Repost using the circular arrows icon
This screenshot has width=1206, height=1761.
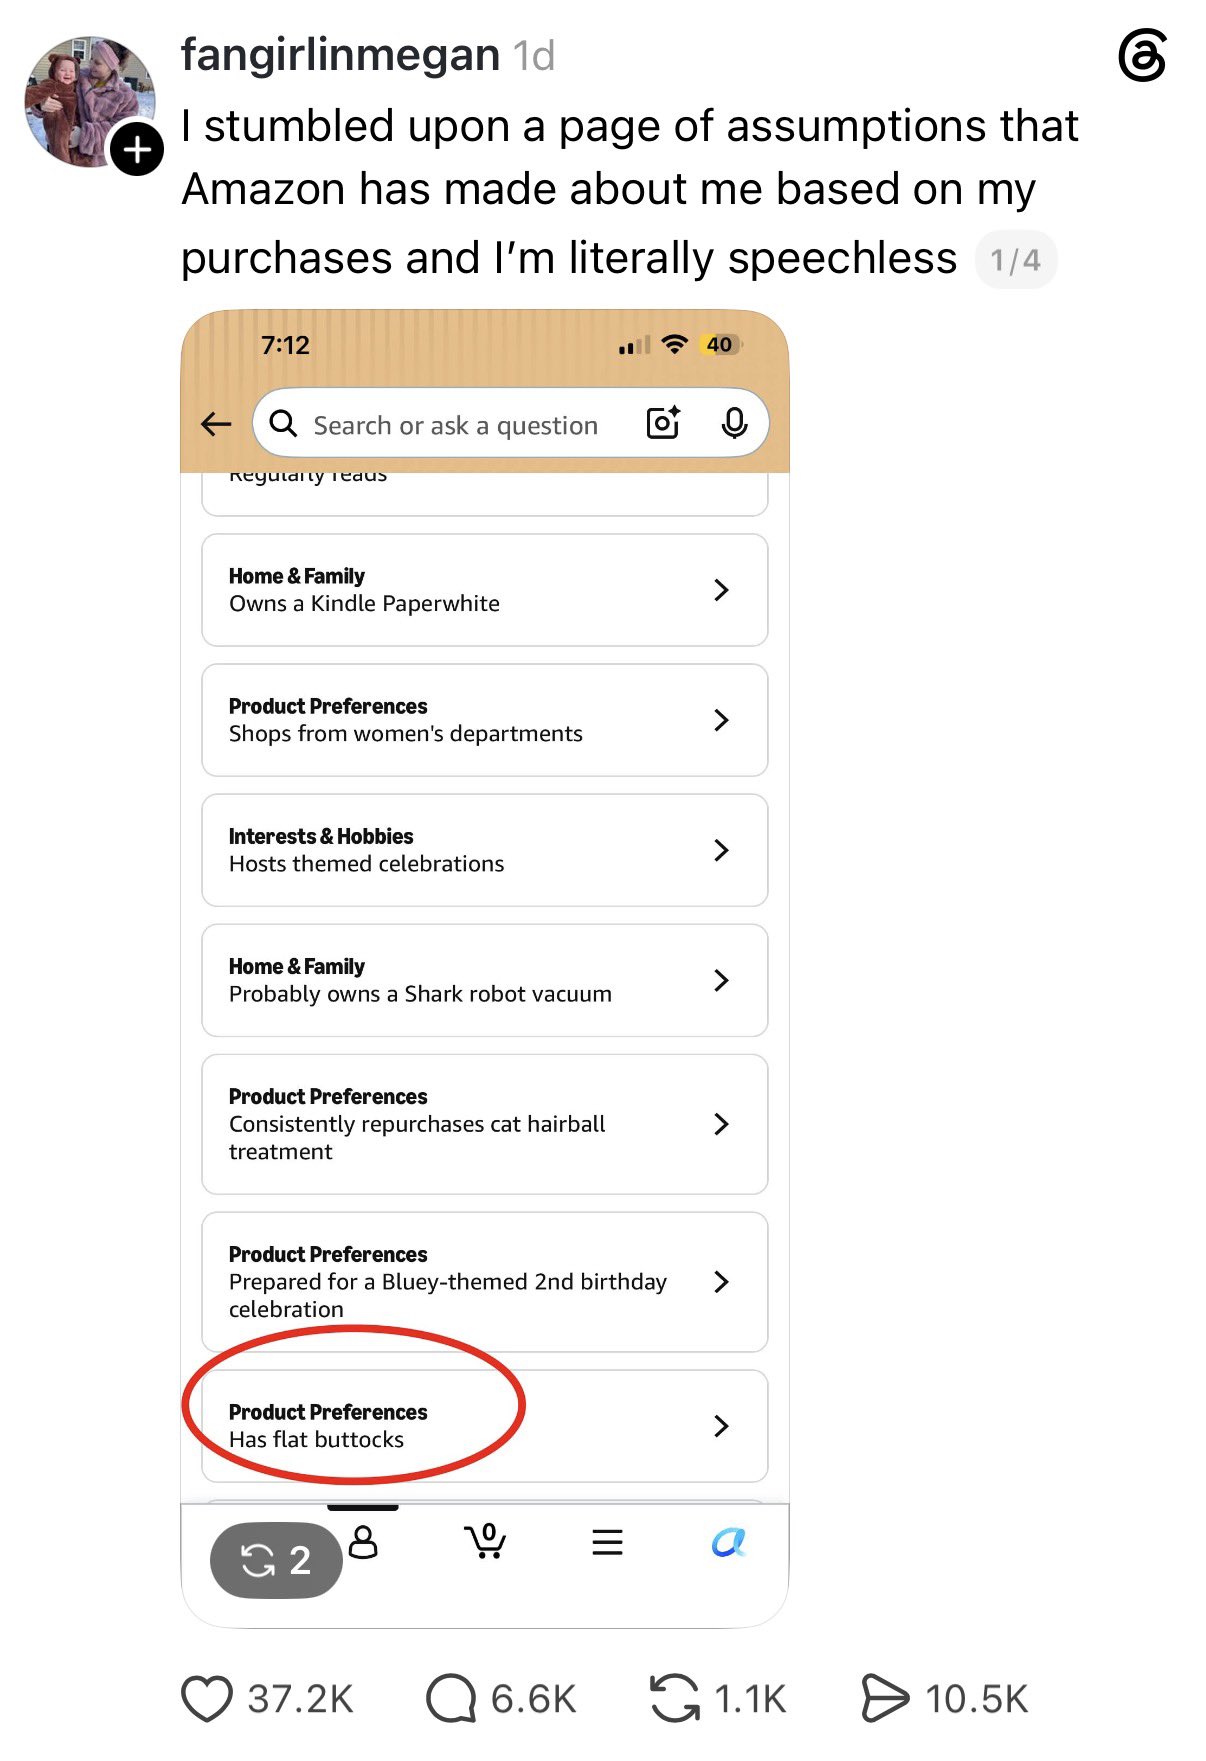point(675,1699)
